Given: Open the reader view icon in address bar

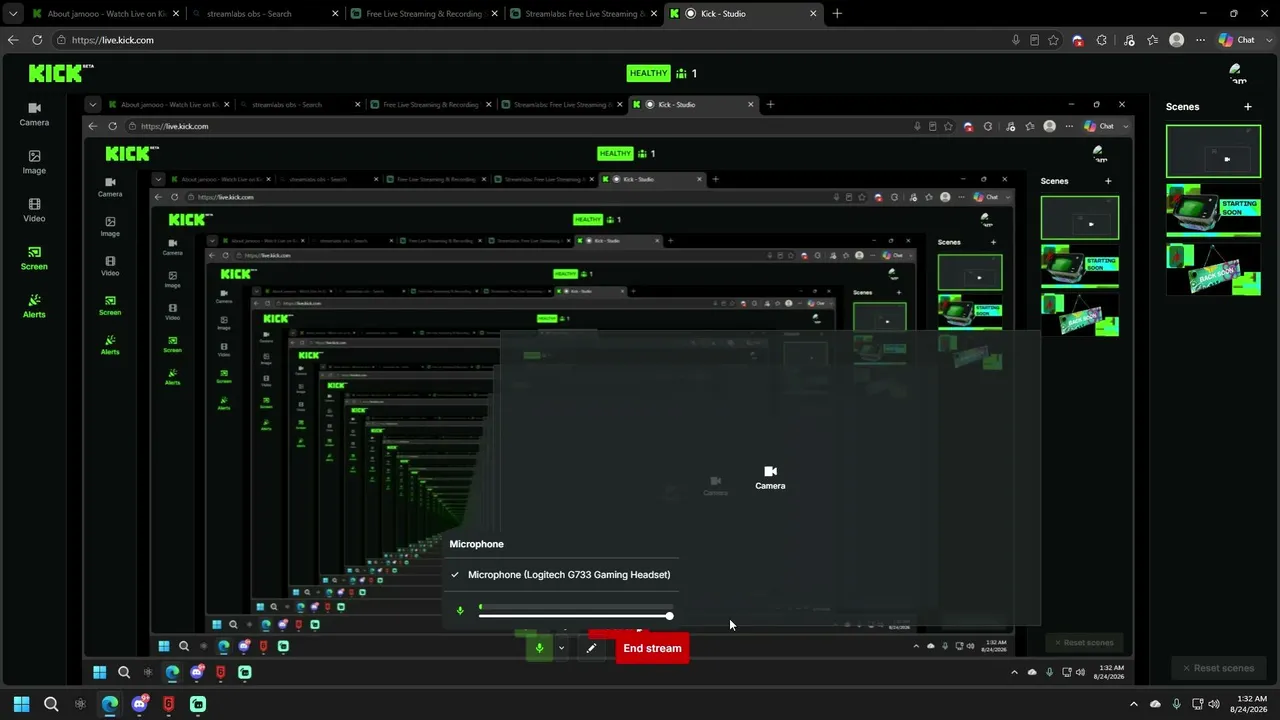Looking at the screenshot, I should click(1034, 40).
